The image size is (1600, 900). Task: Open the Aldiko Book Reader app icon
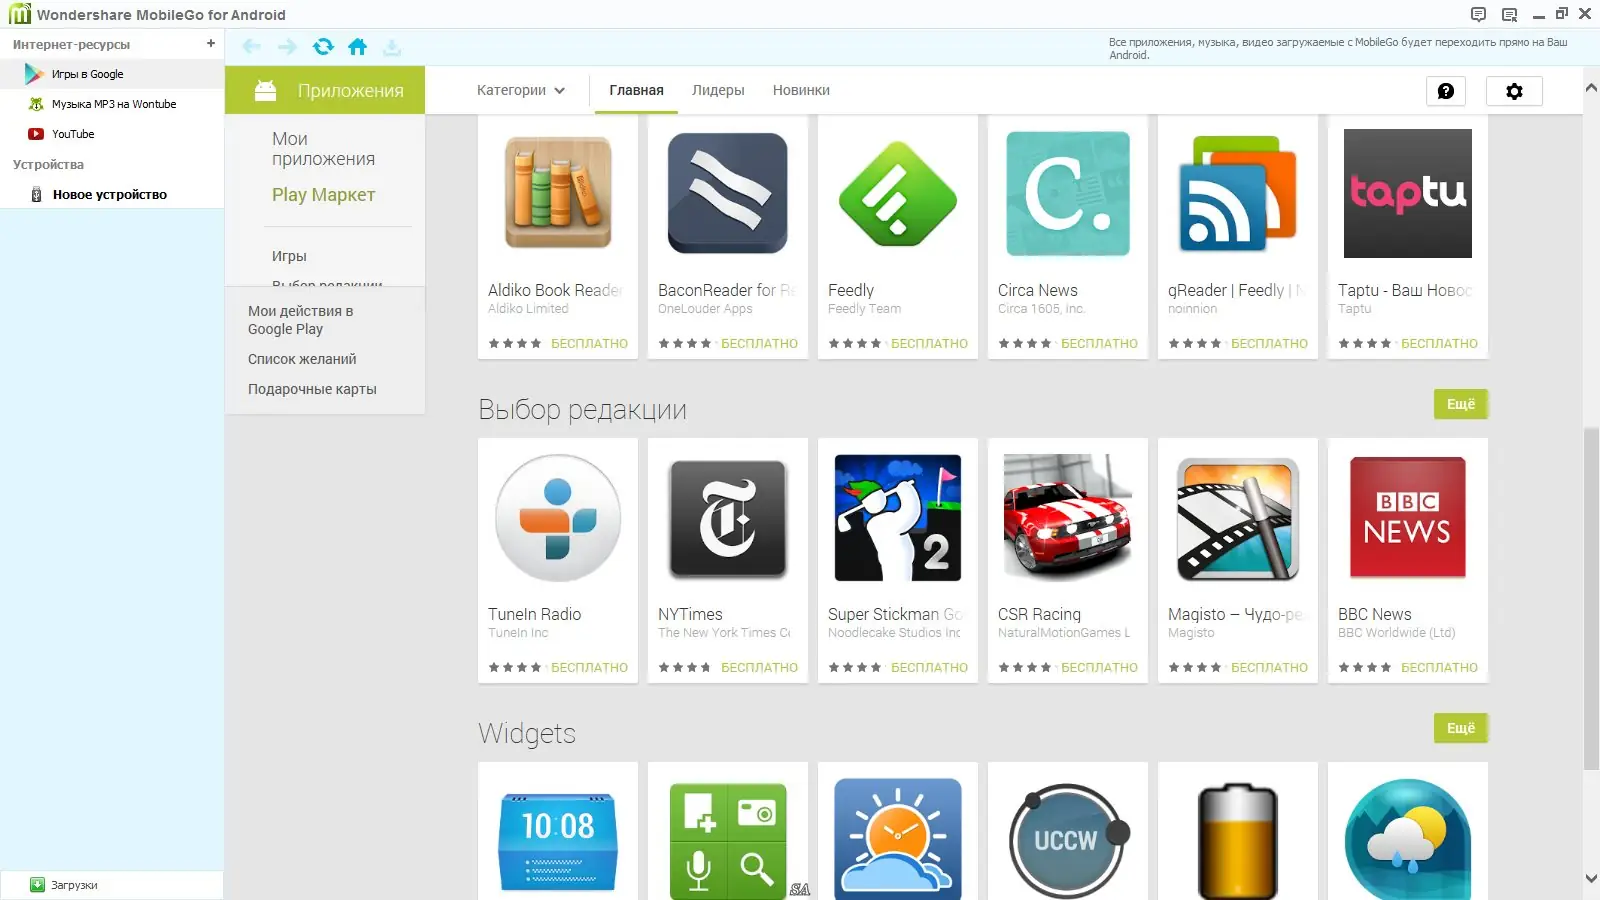click(x=558, y=193)
